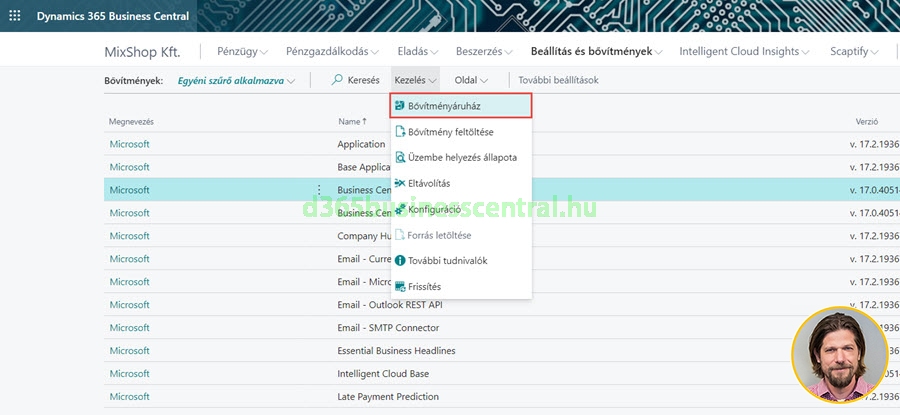Open Microsoft link in Application row
The height and width of the screenshot is (415, 900).
pos(129,144)
